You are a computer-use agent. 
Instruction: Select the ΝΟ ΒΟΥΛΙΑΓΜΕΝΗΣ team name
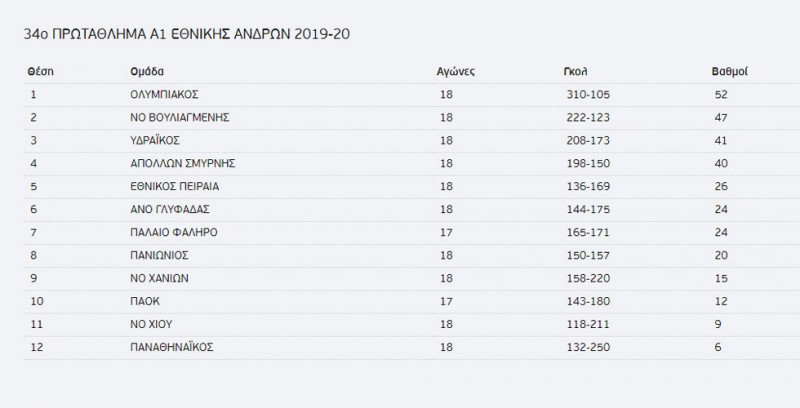coord(181,117)
